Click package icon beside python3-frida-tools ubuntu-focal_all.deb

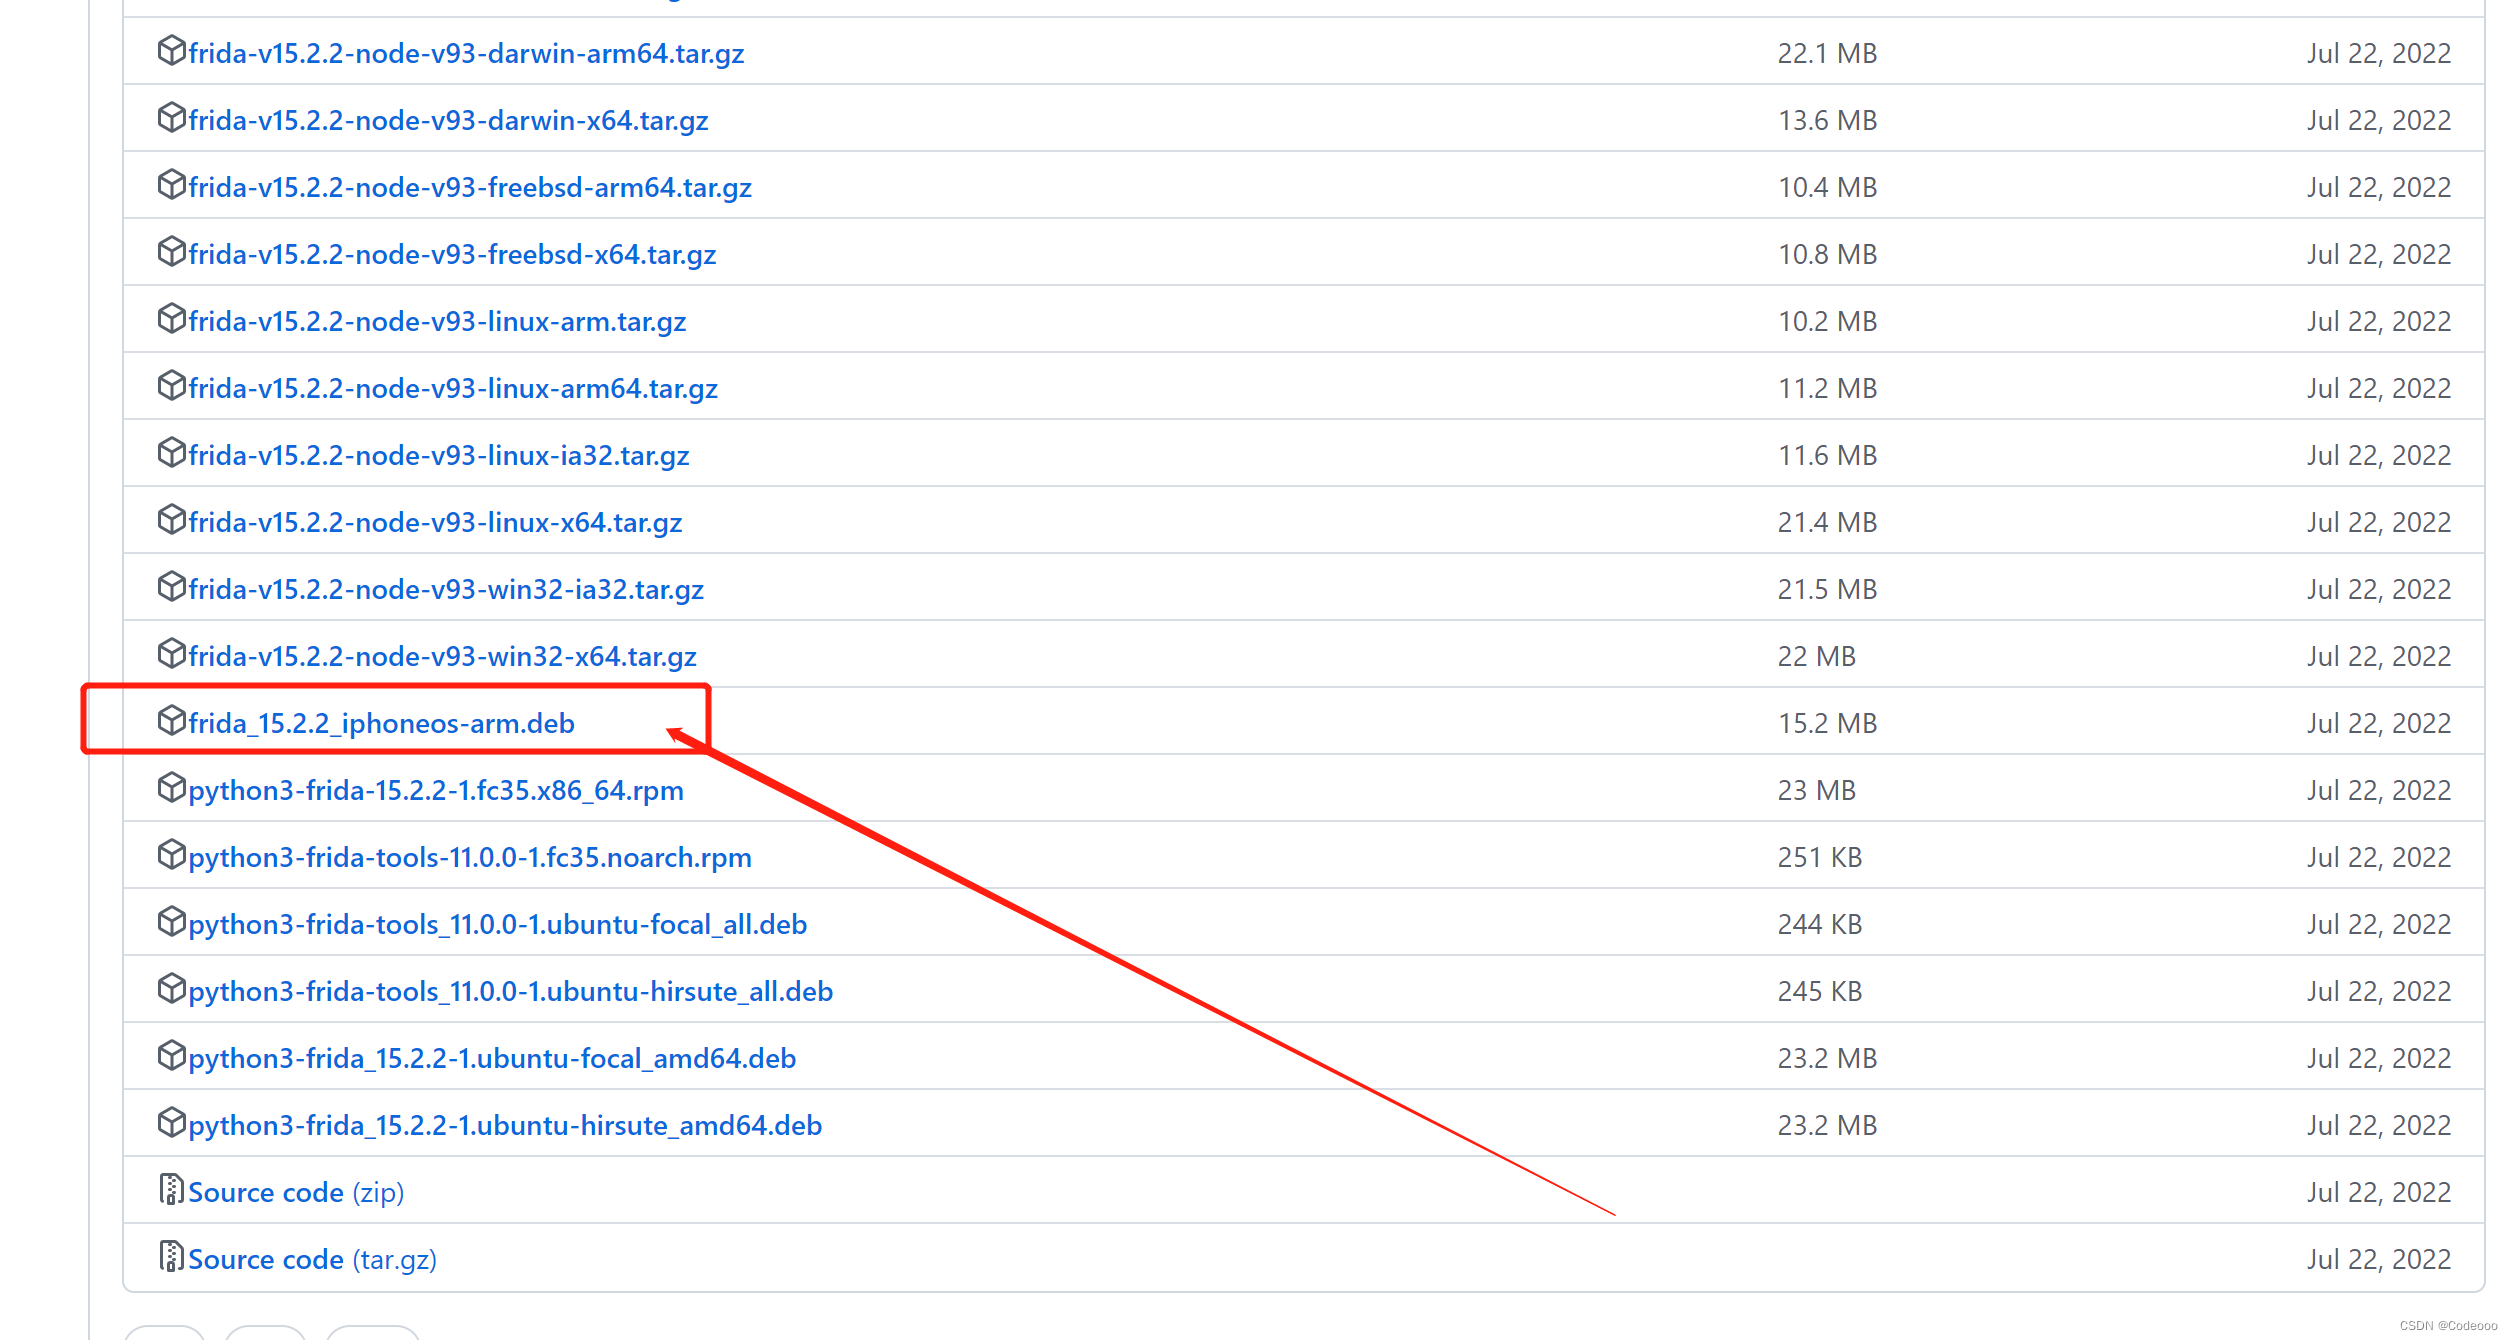click(x=172, y=921)
